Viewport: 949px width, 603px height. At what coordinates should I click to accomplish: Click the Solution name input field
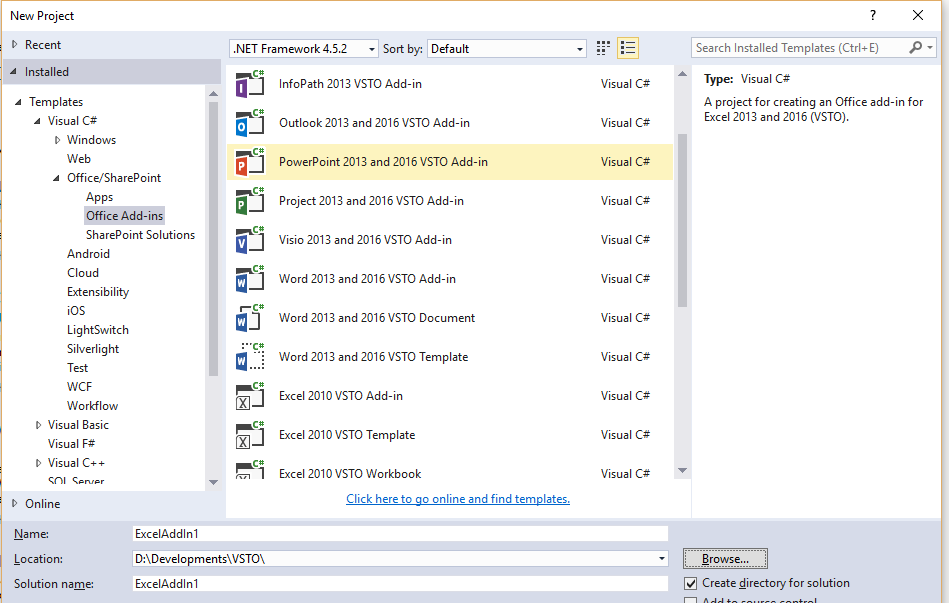click(400, 584)
